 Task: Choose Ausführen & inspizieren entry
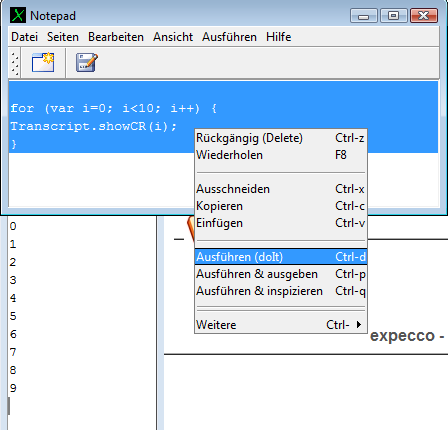281,291
